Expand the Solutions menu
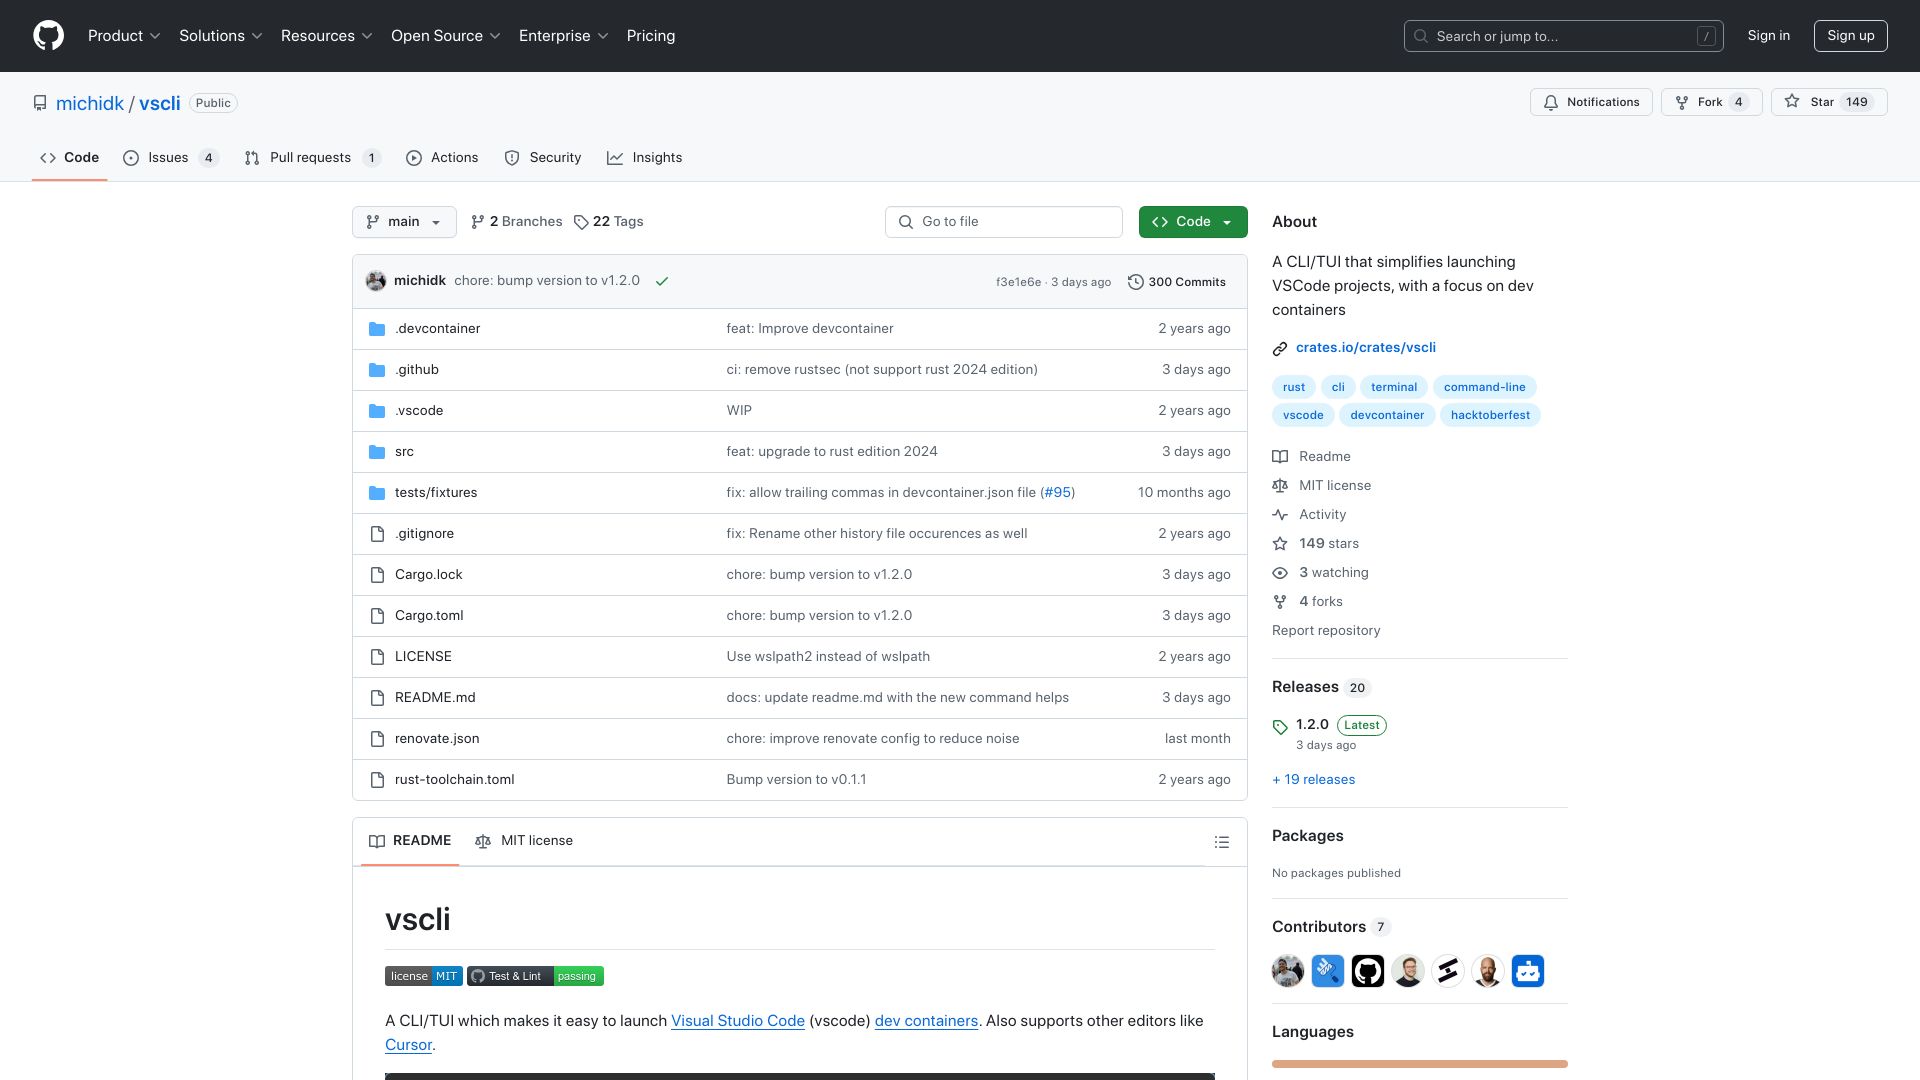 pyautogui.click(x=220, y=36)
